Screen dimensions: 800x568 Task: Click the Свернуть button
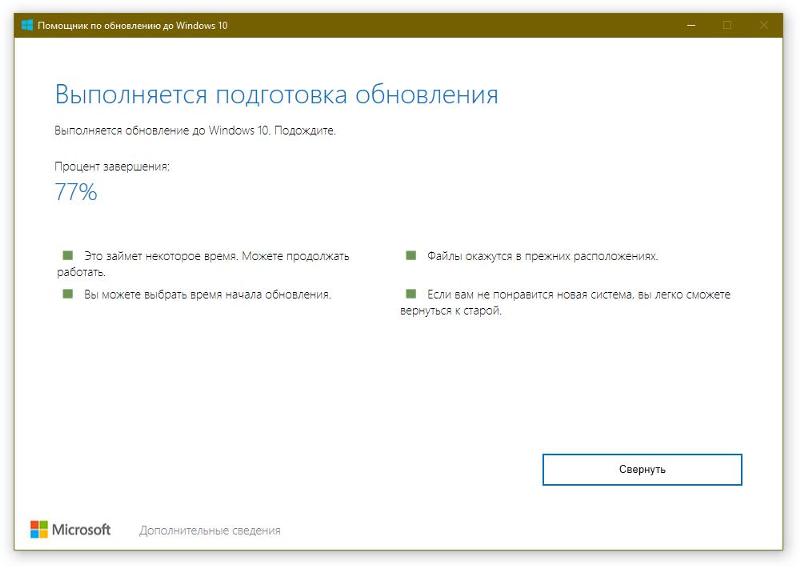coord(642,469)
